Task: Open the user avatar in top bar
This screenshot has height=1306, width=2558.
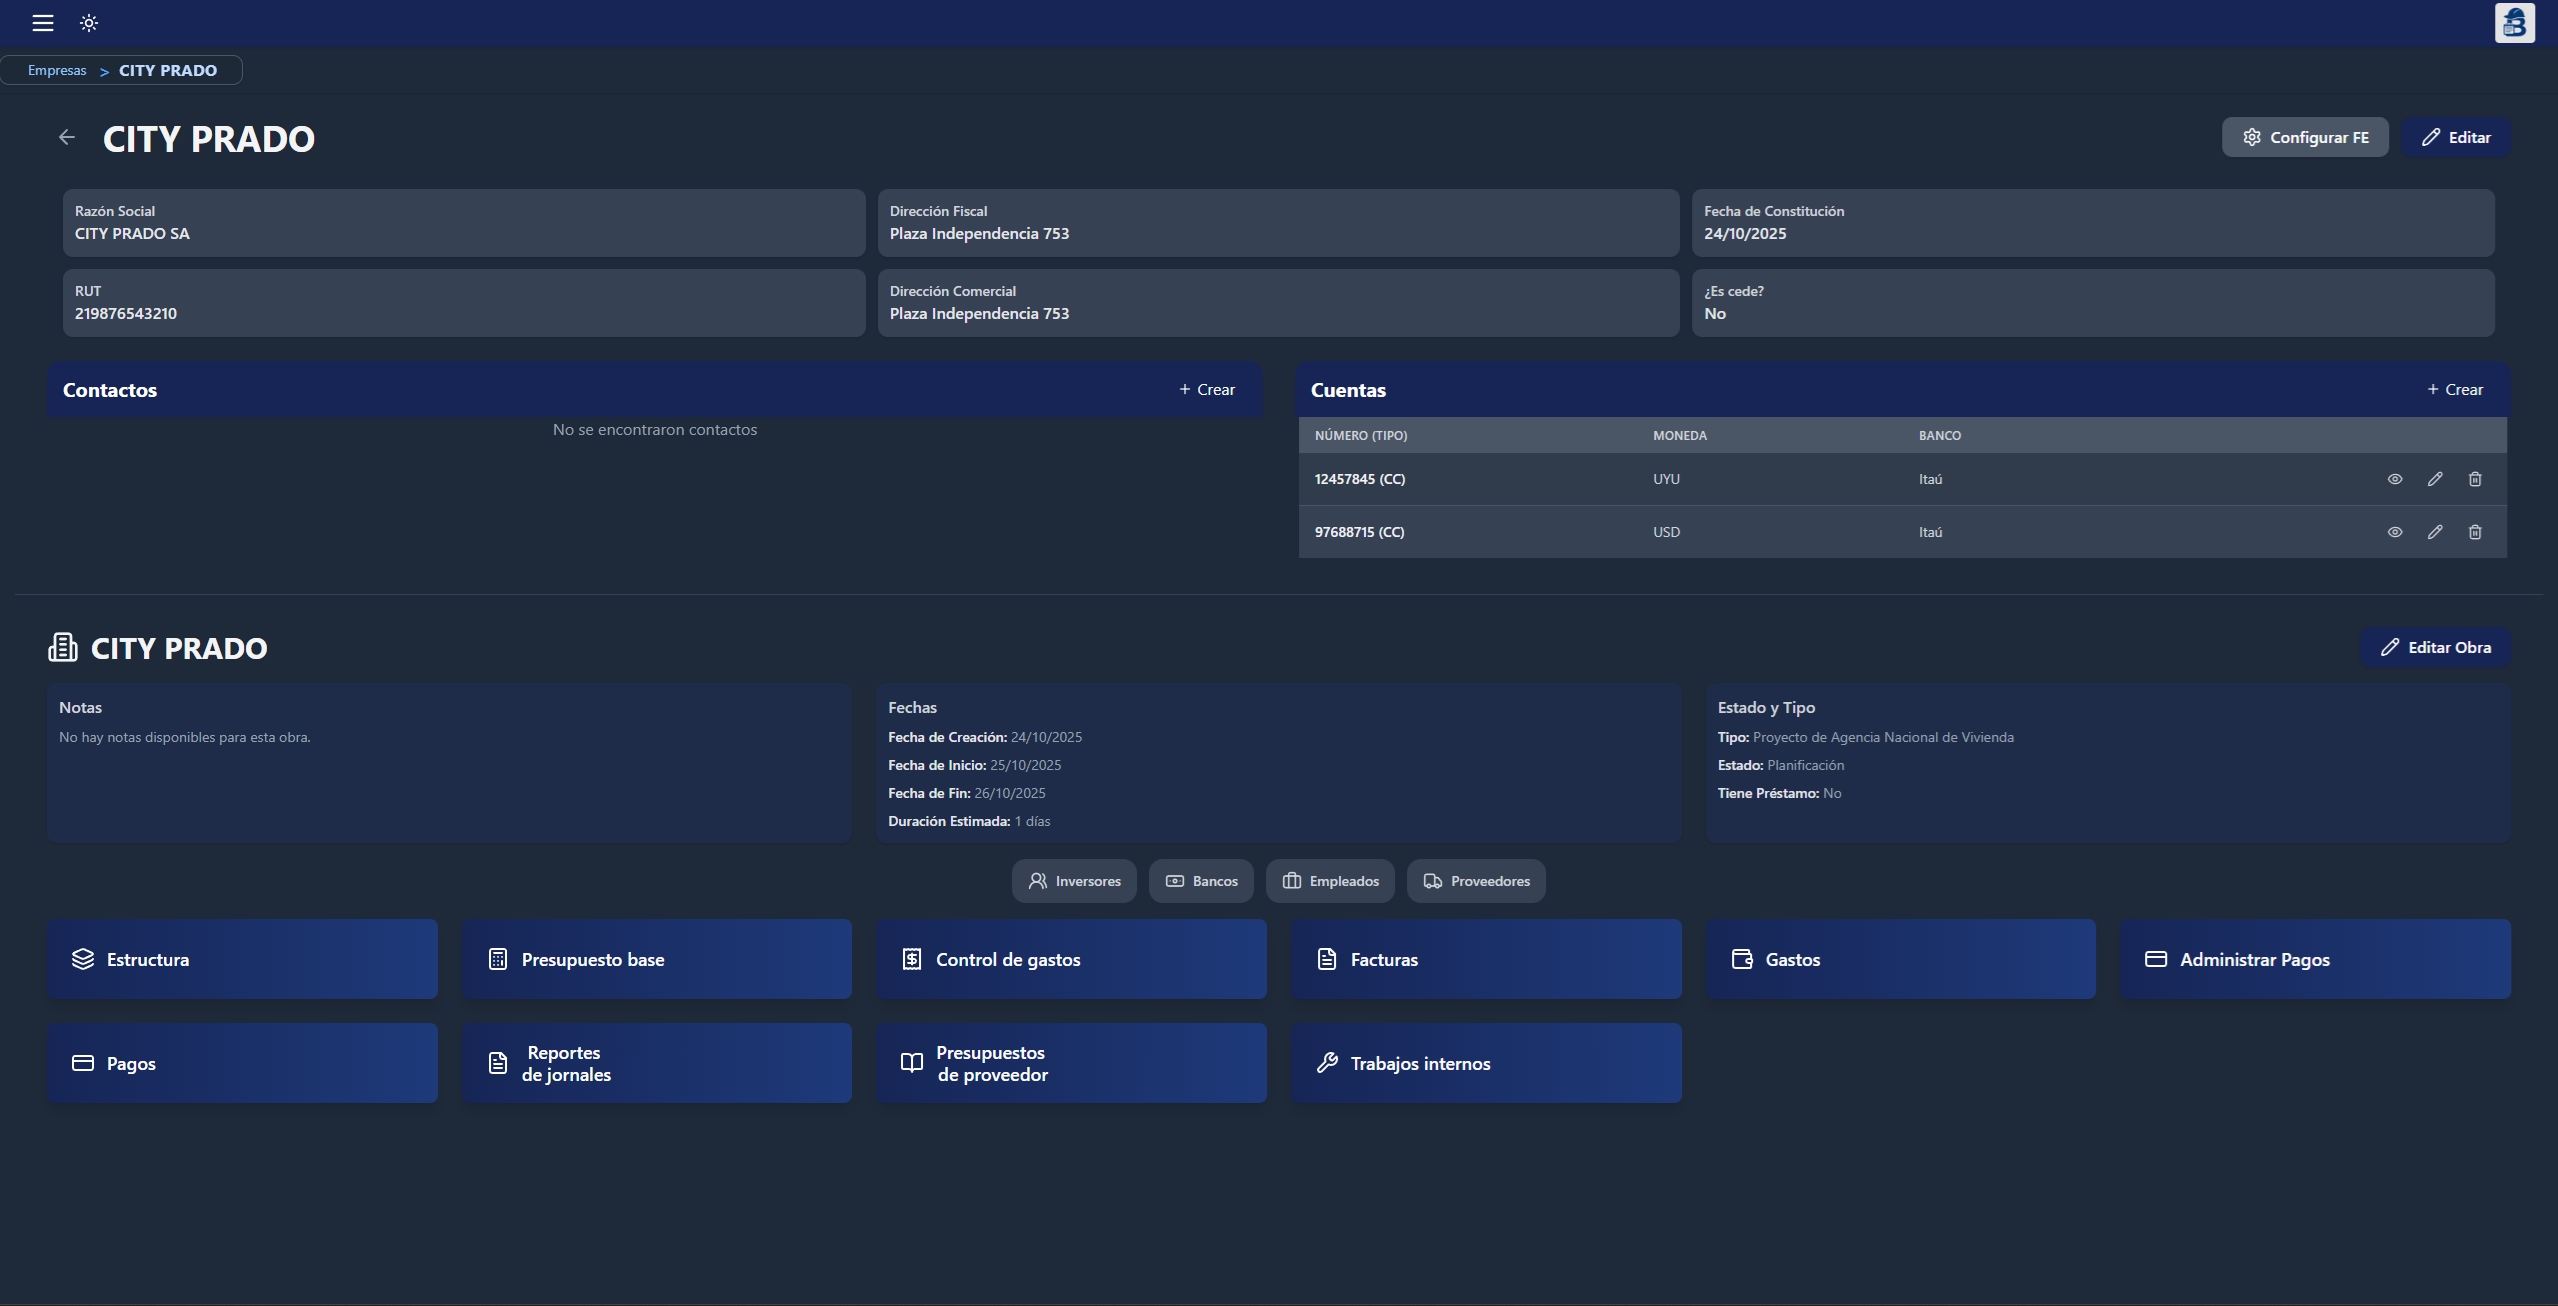Action: click(2515, 23)
